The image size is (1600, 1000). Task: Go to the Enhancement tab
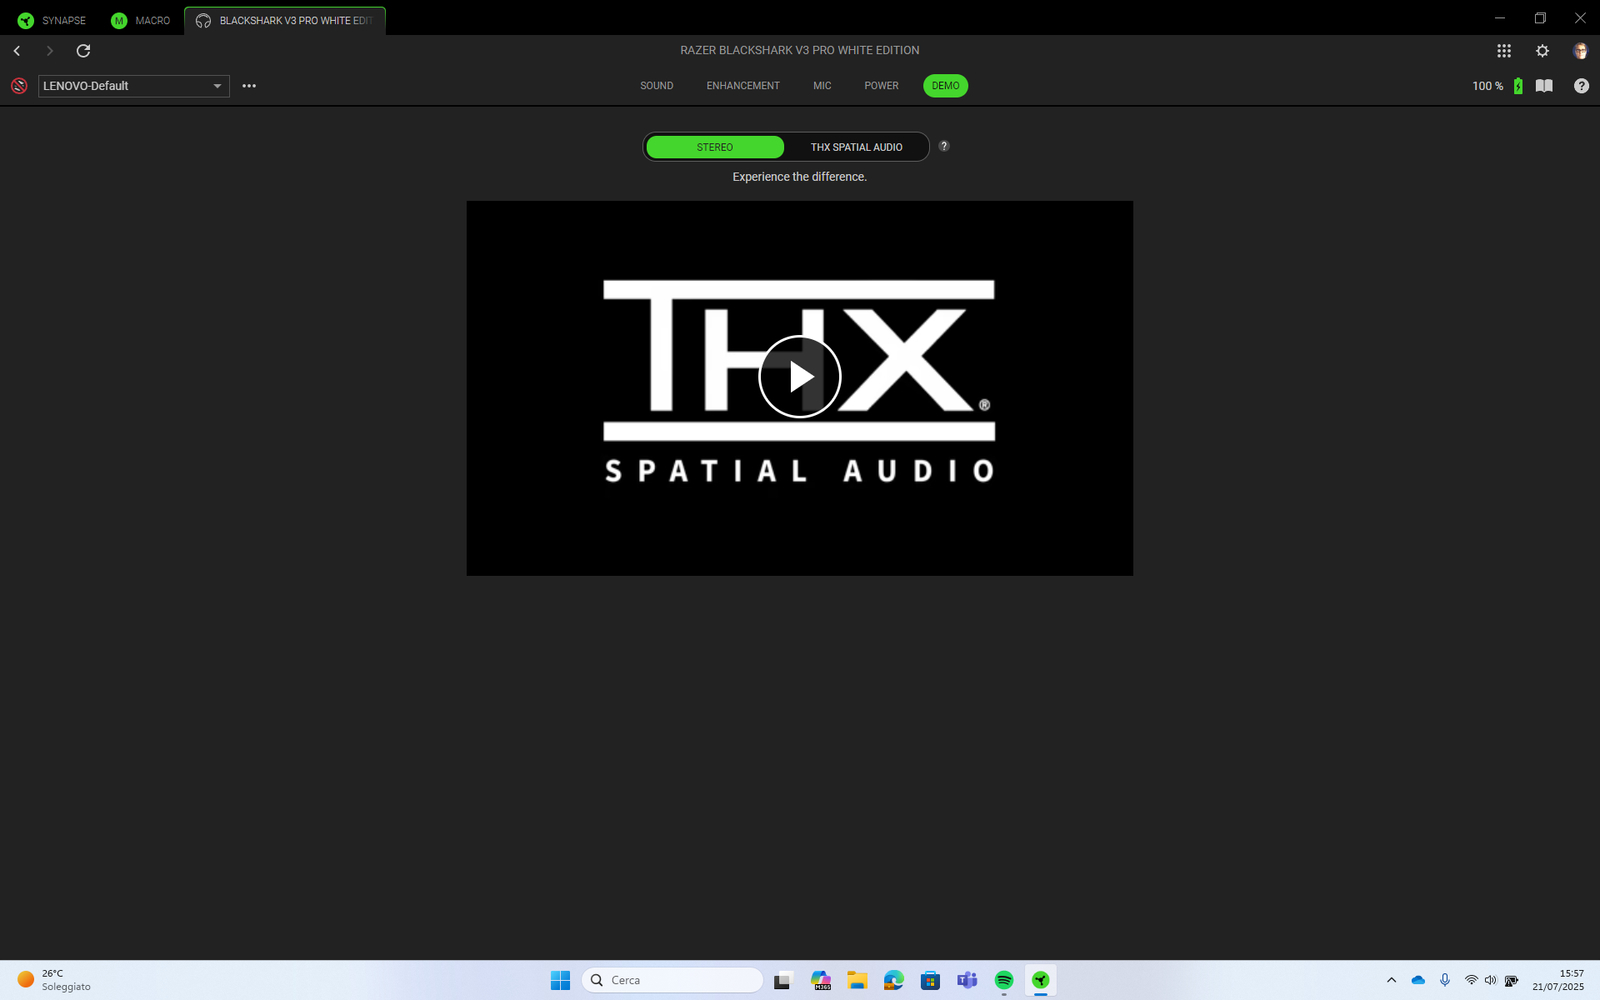pyautogui.click(x=743, y=86)
